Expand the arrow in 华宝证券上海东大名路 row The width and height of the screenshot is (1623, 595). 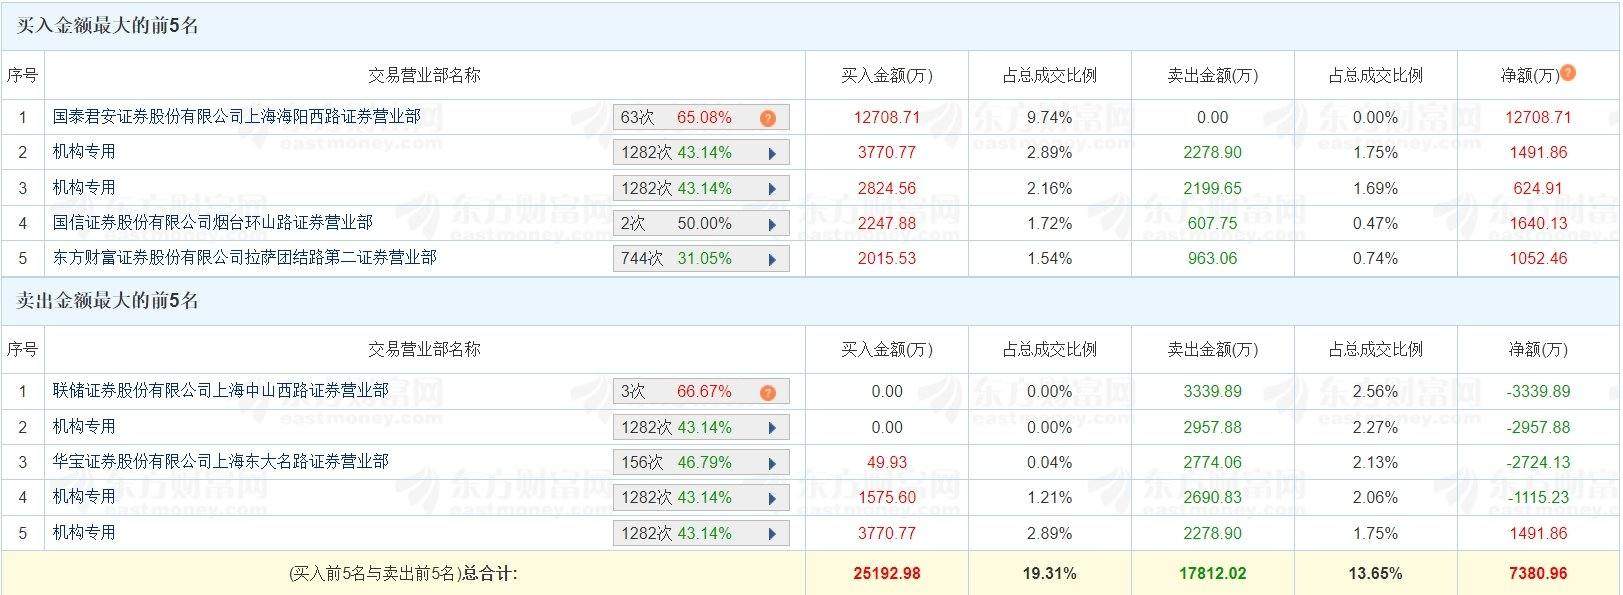click(x=772, y=463)
